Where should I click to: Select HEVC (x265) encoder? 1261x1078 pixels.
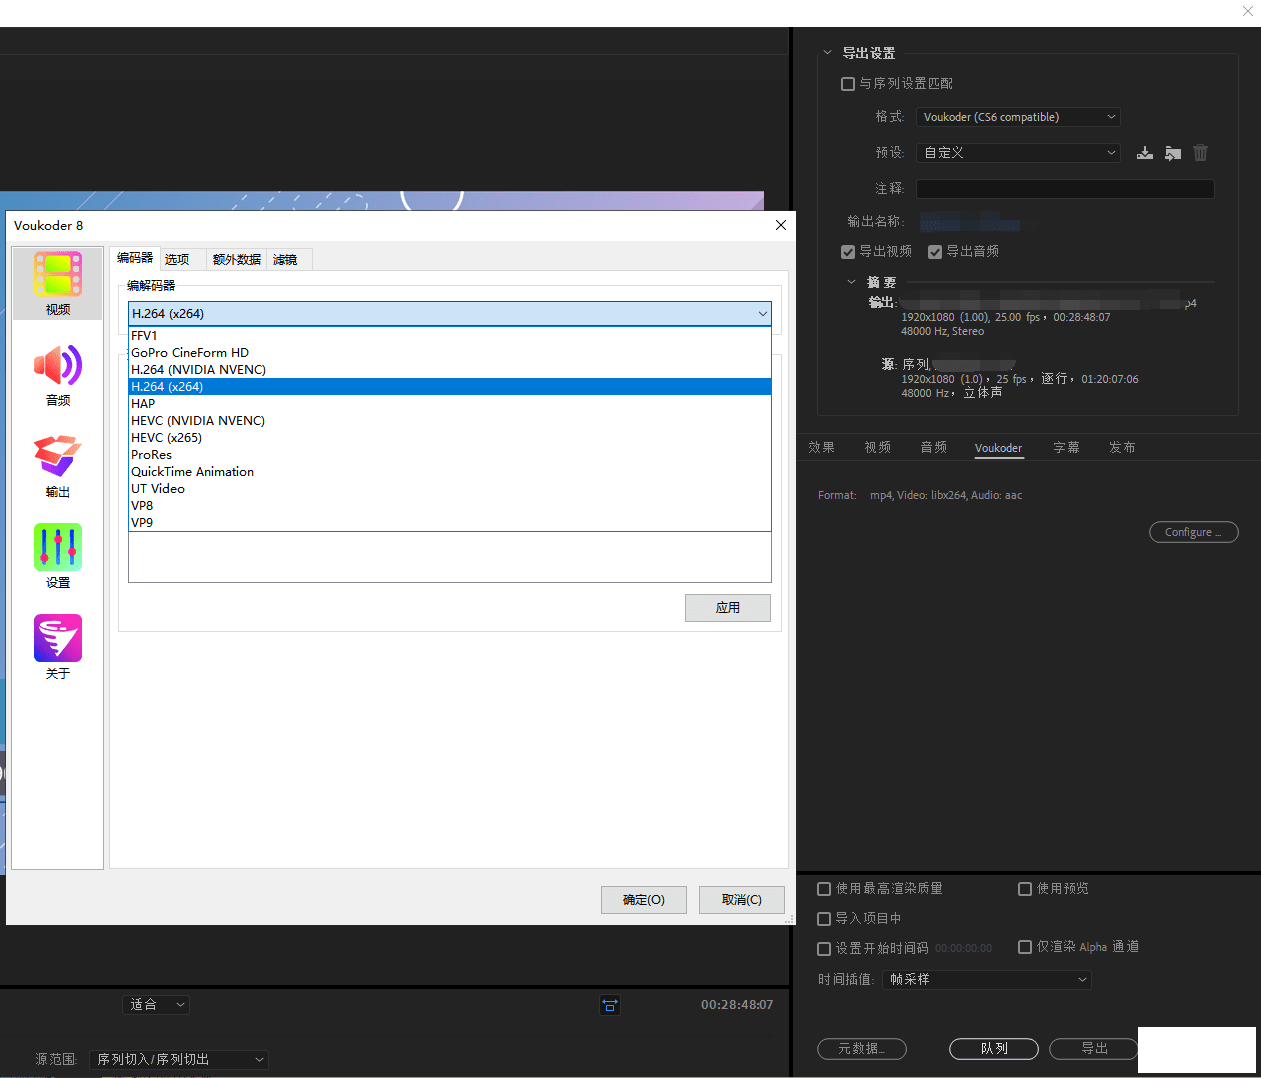(450, 438)
